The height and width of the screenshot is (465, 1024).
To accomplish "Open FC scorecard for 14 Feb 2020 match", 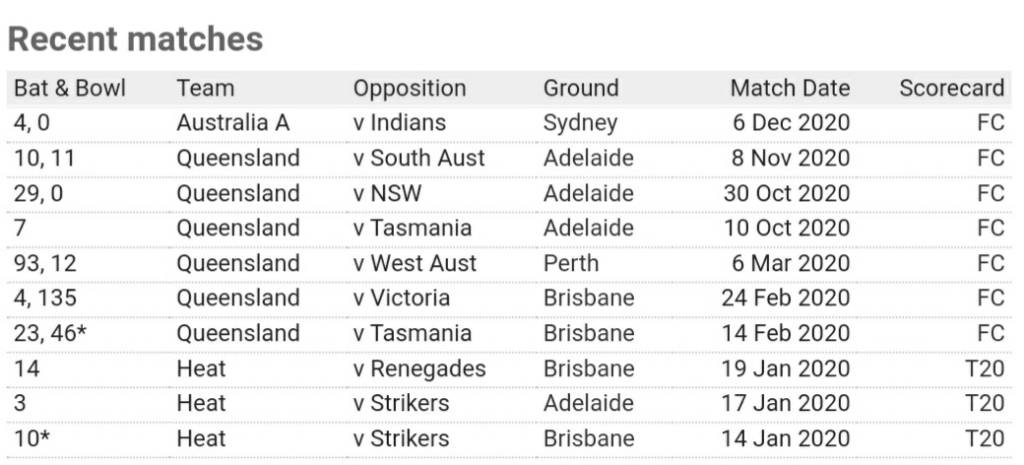I will pos(991,333).
